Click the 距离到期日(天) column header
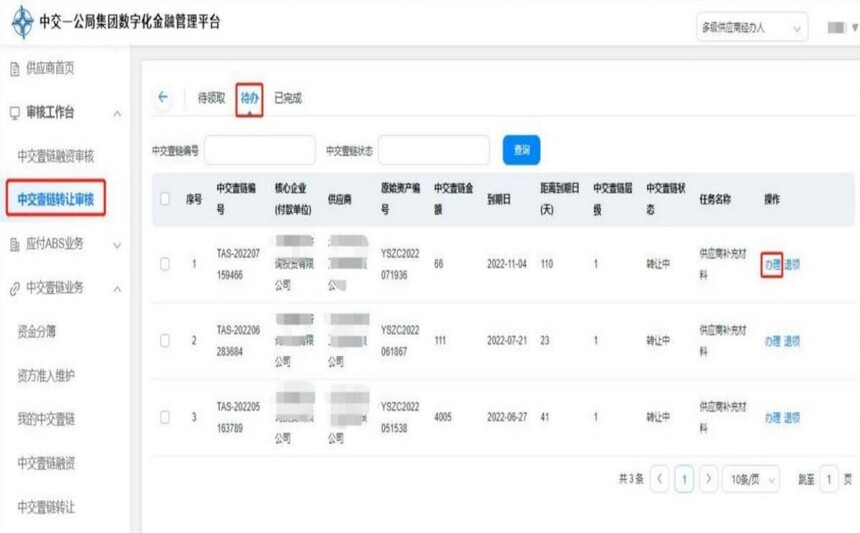This screenshot has height=533, width=860. 559,199
